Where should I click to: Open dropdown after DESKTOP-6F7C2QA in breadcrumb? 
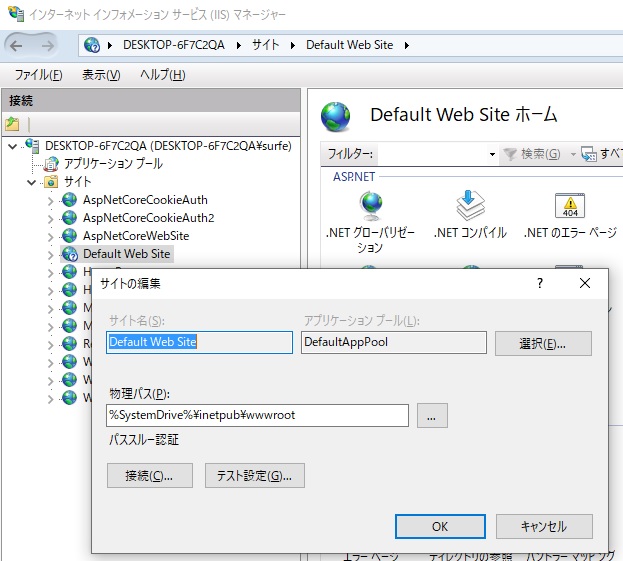tap(239, 45)
